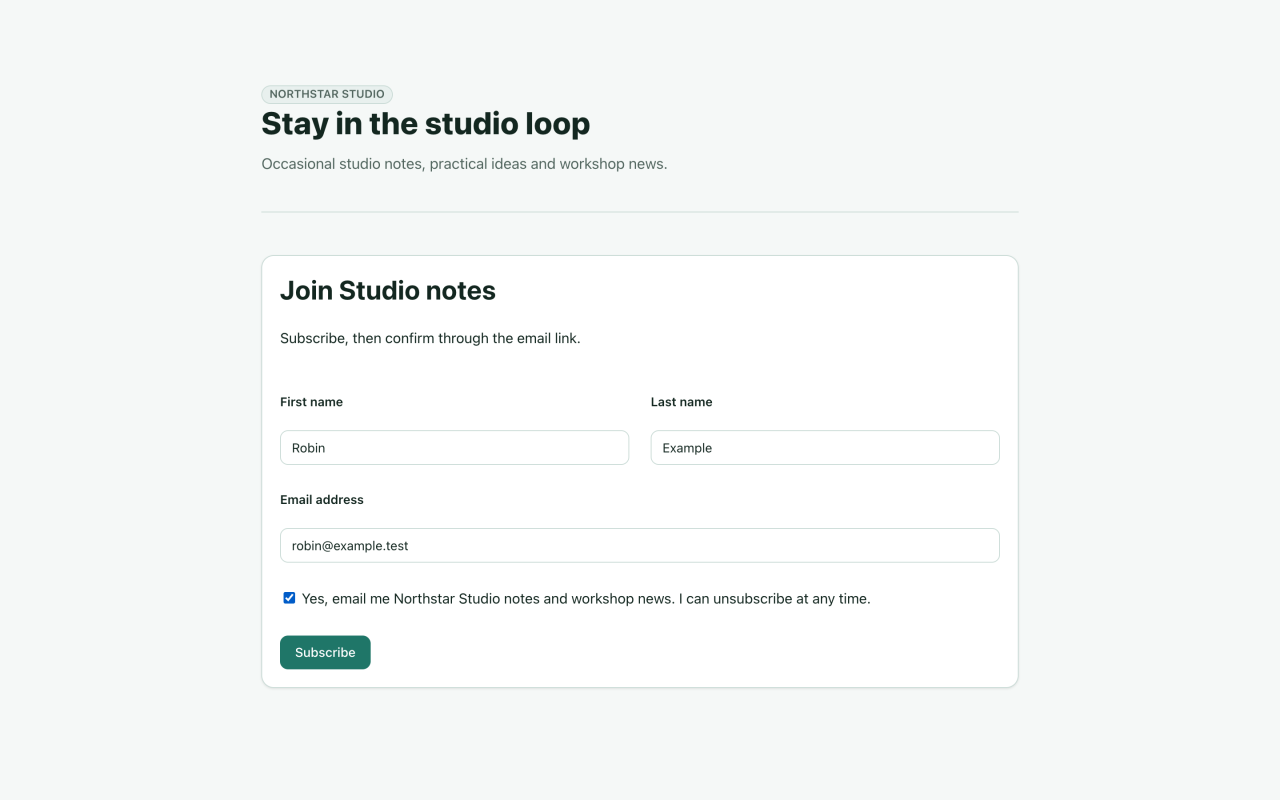Click the 'Yes, email me Northstar Studio notes' label
The image size is (1280, 800).
pyautogui.click(x=586, y=599)
